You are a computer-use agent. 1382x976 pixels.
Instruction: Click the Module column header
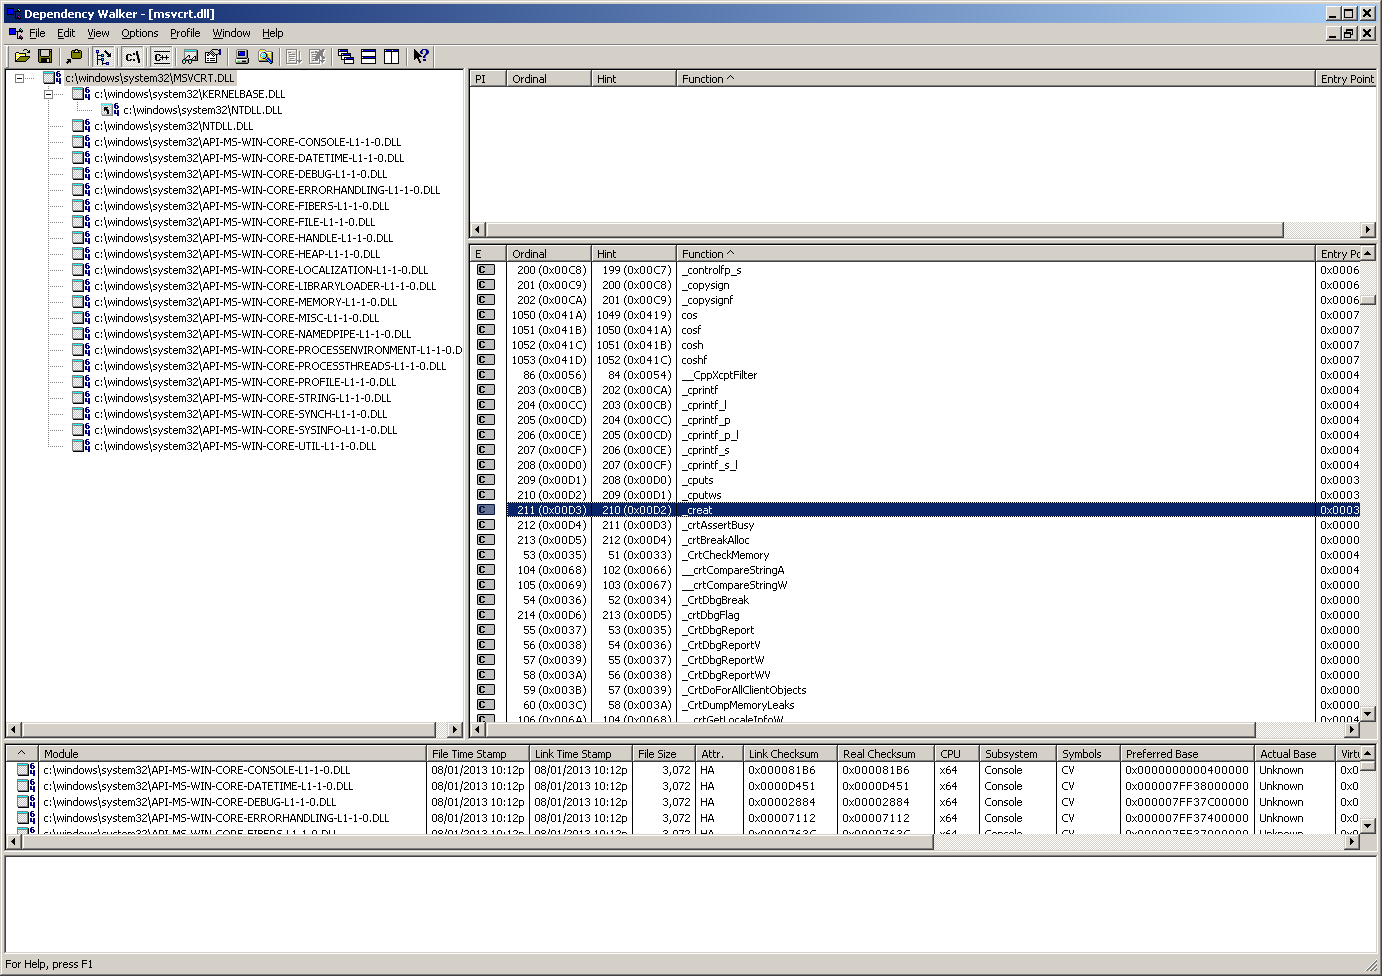[x=232, y=754]
